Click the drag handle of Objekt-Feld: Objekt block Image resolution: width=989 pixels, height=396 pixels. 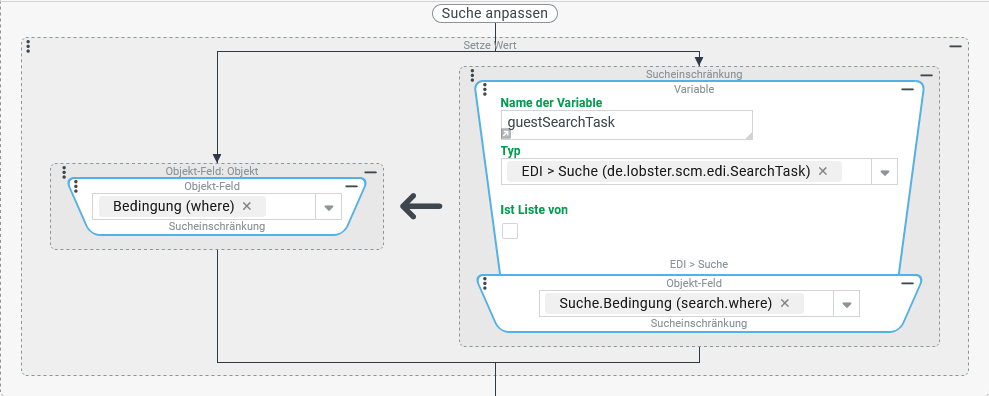pyautogui.click(x=64, y=172)
